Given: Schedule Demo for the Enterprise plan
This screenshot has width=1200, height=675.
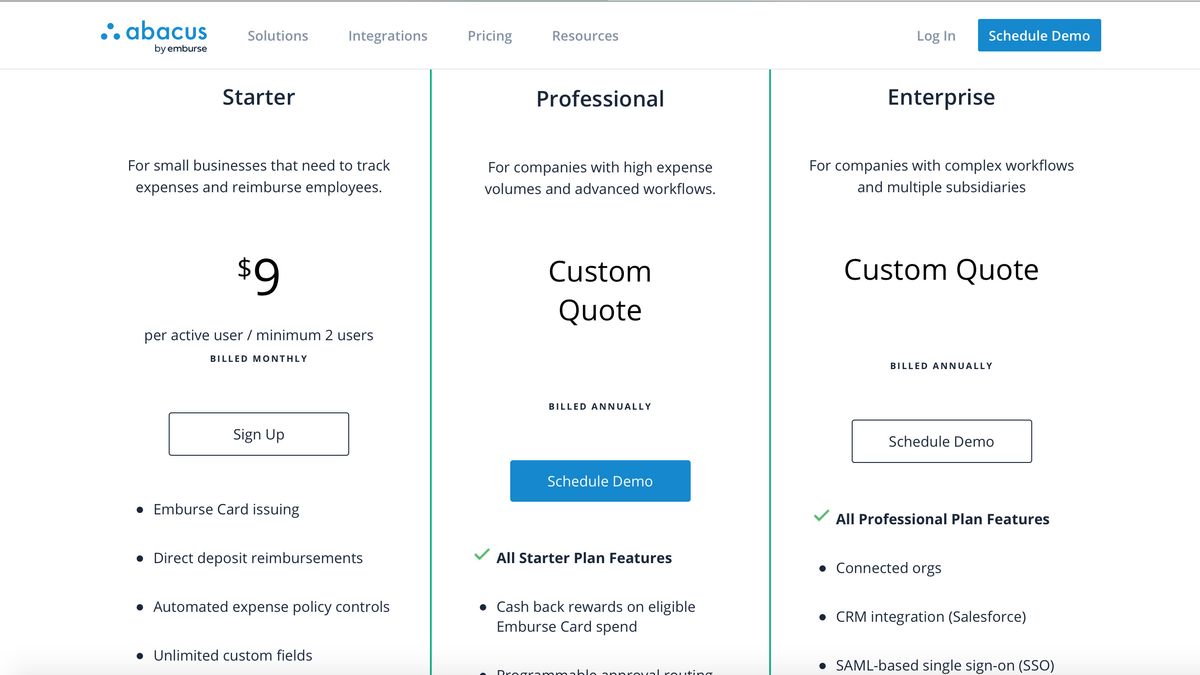Looking at the screenshot, I should click(x=941, y=441).
